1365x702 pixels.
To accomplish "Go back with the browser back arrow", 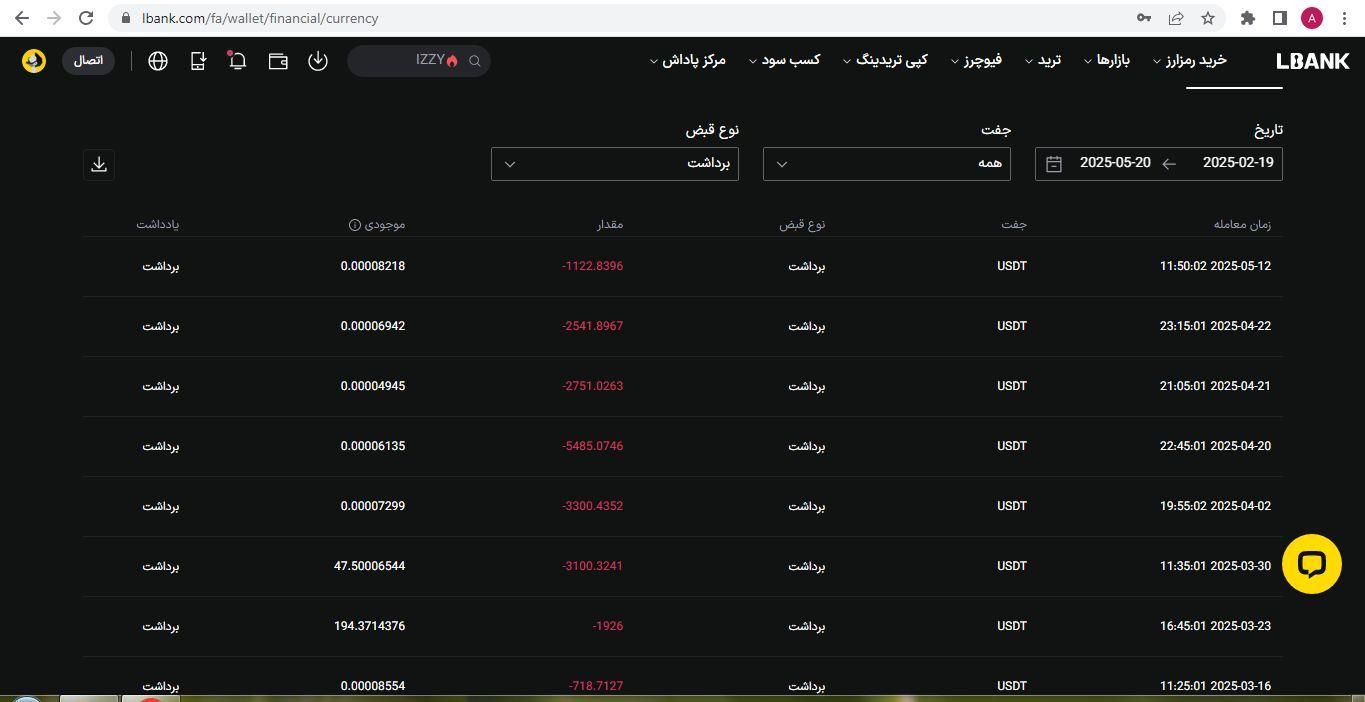I will [22, 18].
